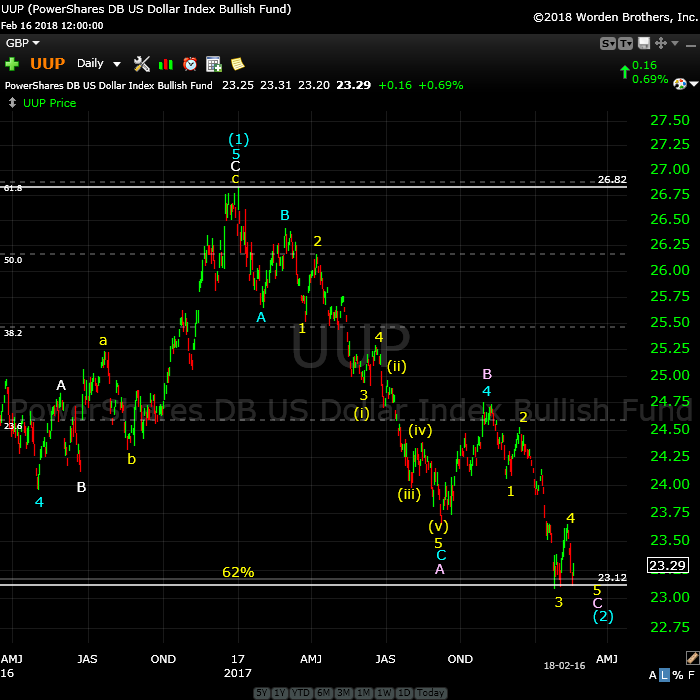Click the 61.8 Fibonacci level label
The height and width of the screenshot is (700, 700).
click(13, 188)
